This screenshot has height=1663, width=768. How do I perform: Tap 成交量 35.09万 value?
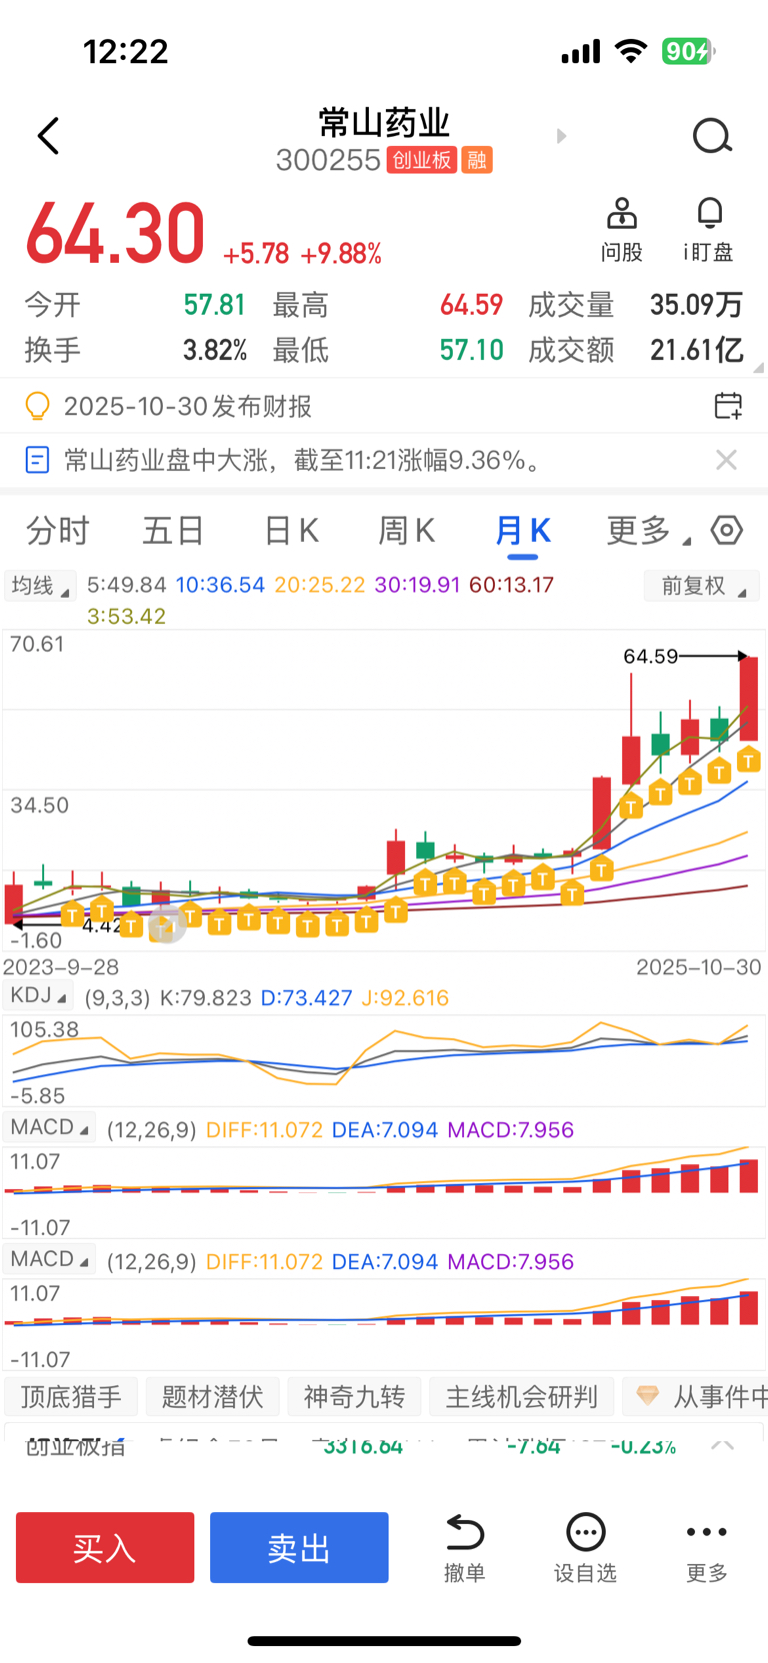click(696, 304)
